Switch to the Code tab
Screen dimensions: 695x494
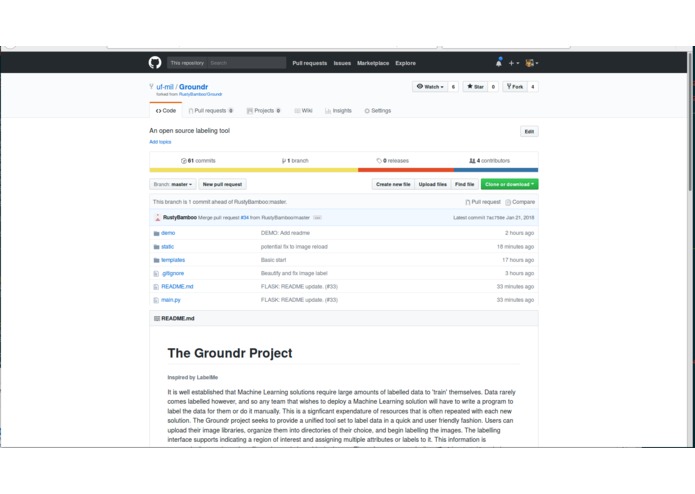(x=166, y=111)
